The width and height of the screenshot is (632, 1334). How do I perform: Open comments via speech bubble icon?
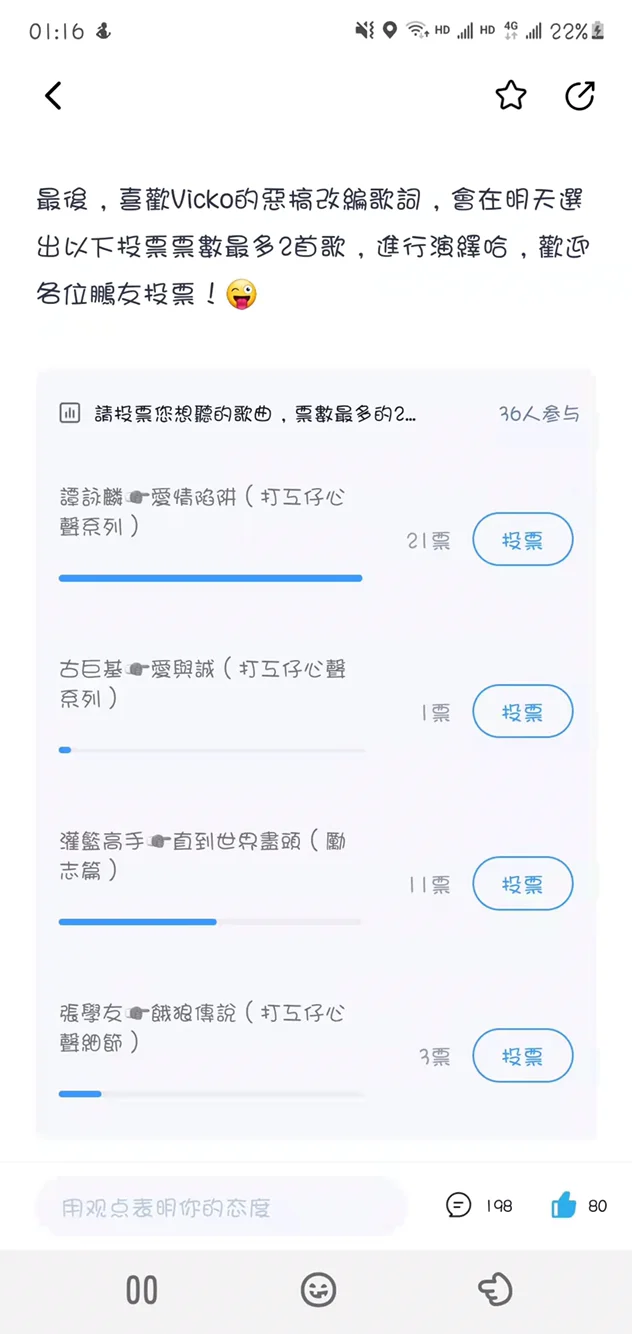click(x=458, y=1205)
